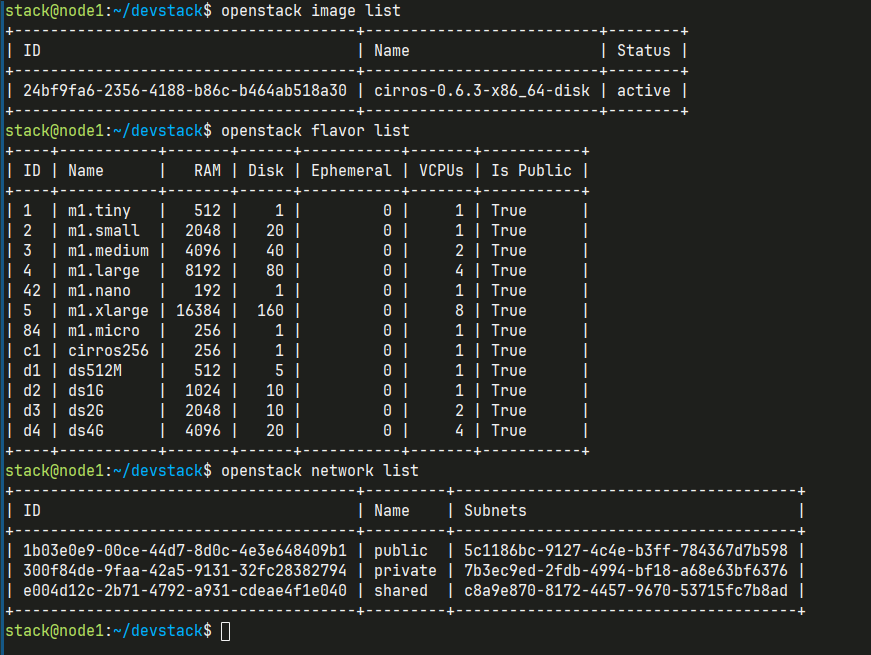Select the cirros-0.6.3-x86_64-disk image name
Viewport: 871px width, 655px height.
tap(482, 91)
